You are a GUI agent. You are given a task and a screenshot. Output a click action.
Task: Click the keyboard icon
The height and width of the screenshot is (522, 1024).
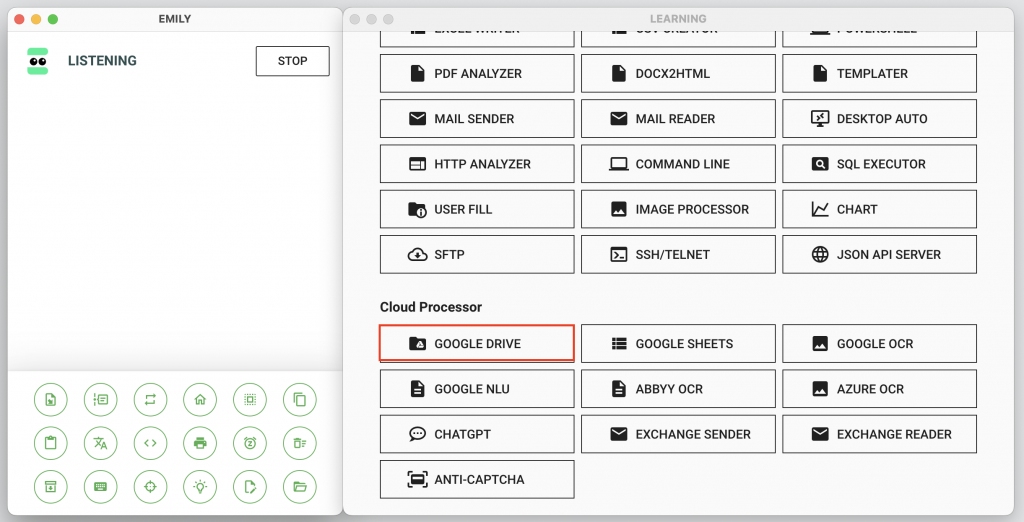(101, 487)
